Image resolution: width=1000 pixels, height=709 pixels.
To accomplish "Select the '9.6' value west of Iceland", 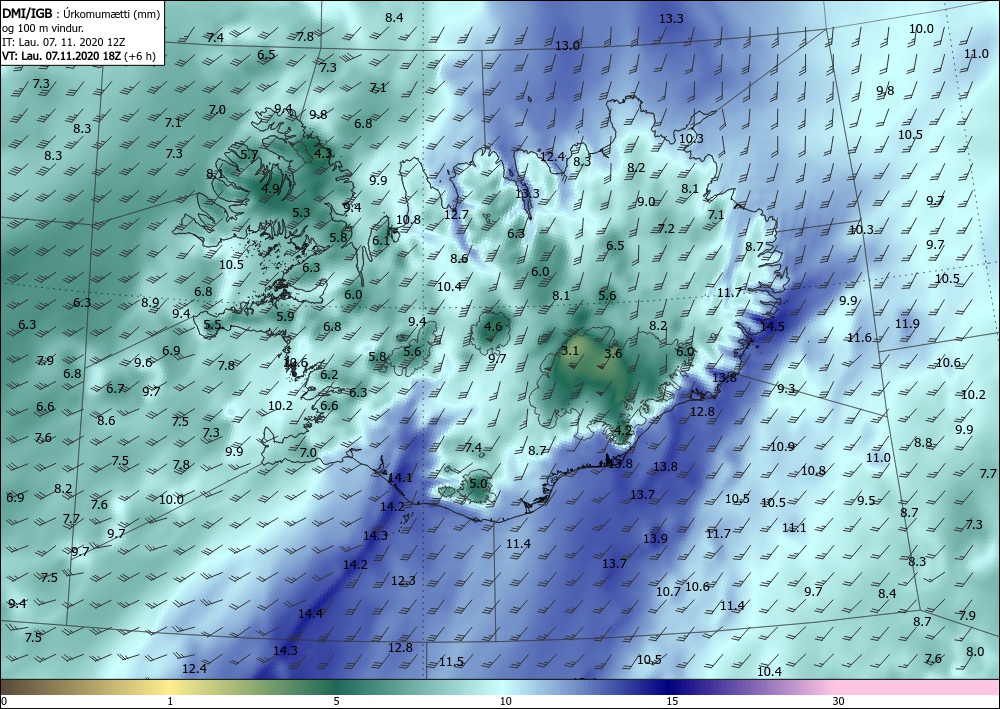I will pos(143,363).
